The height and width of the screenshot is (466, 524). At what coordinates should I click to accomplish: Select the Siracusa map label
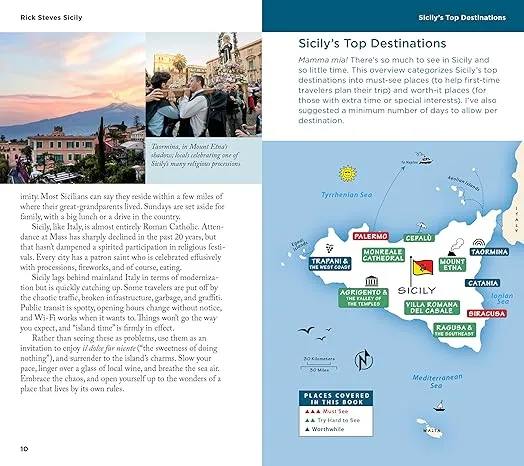(487, 314)
